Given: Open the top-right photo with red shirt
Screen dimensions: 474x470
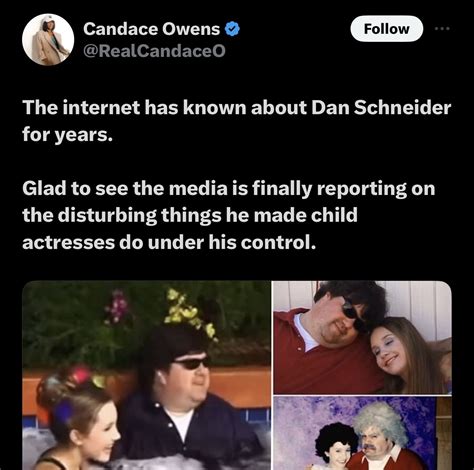Looking at the screenshot, I should 363,337.
